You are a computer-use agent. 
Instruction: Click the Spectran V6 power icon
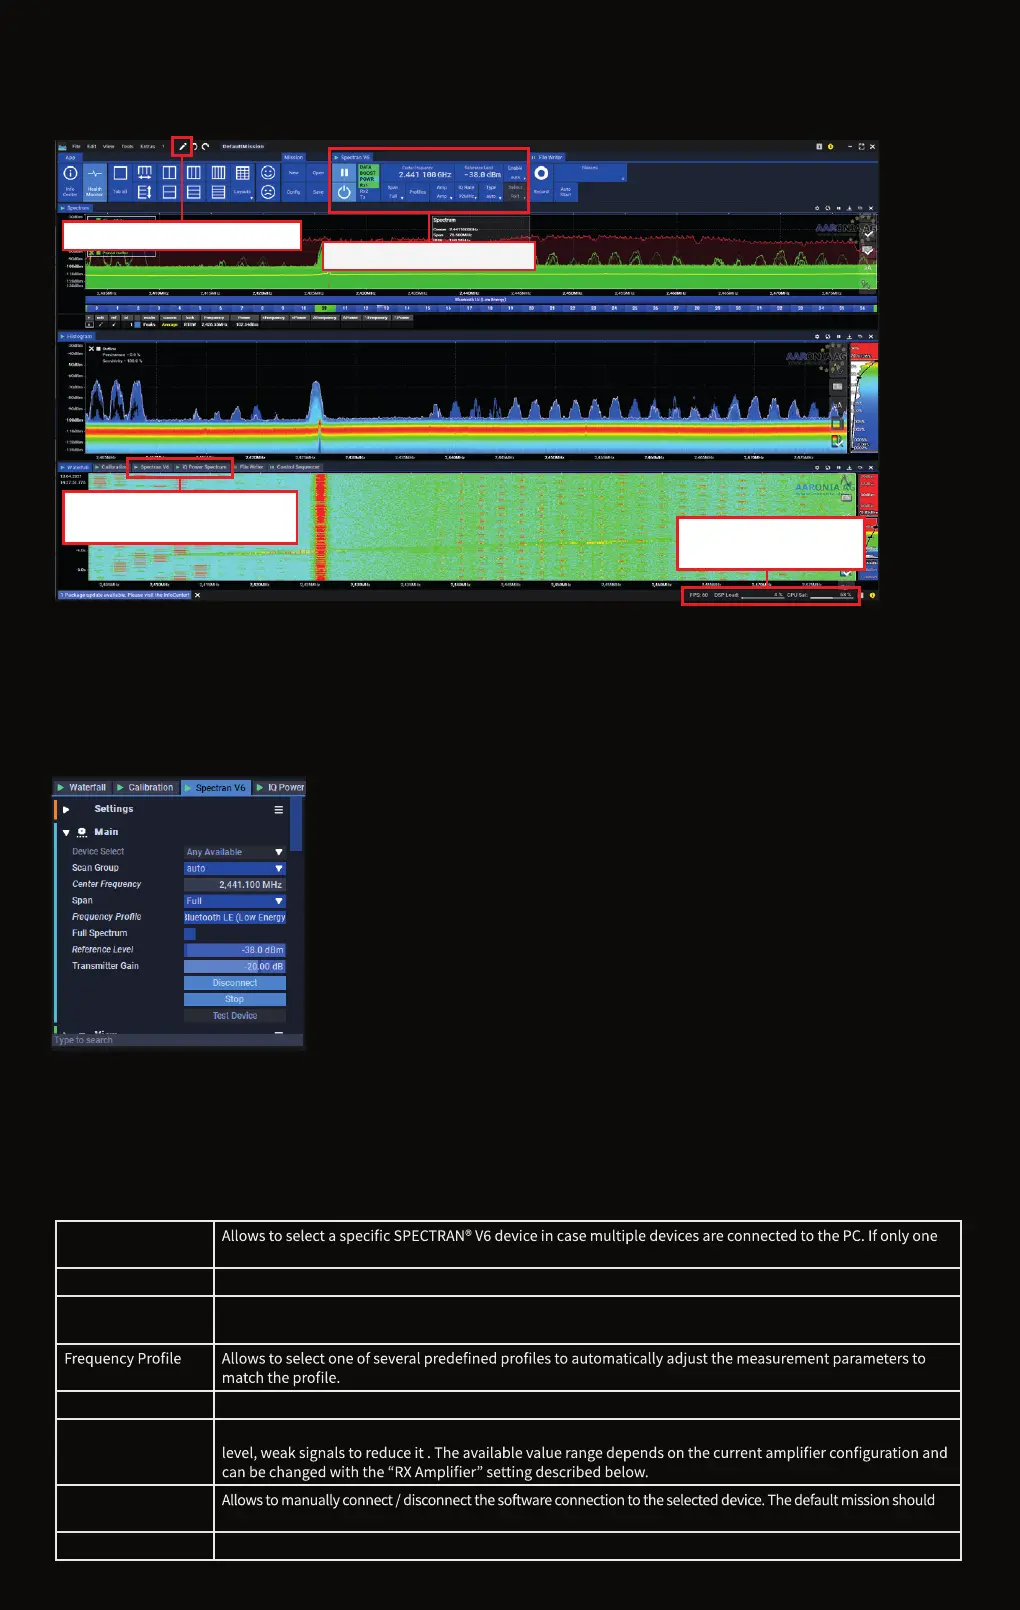(x=344, y=192)
